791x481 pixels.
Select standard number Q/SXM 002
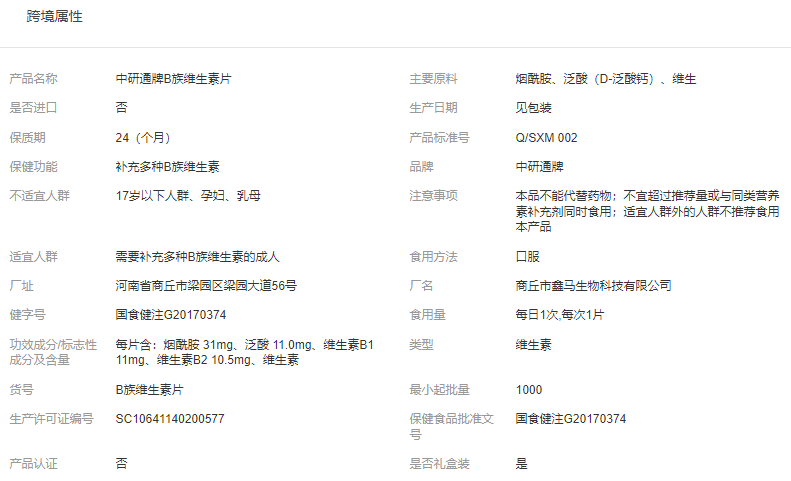[x=546, y=138]
